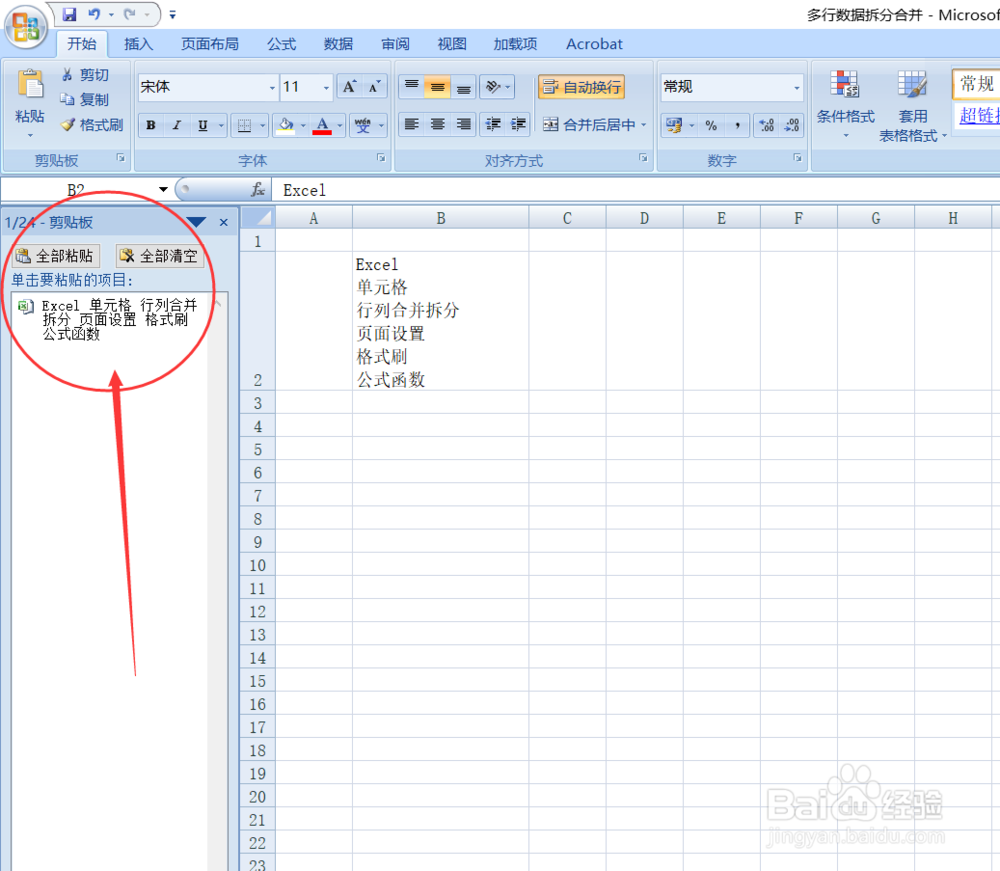Undo the last action

(x=94, y=14)
